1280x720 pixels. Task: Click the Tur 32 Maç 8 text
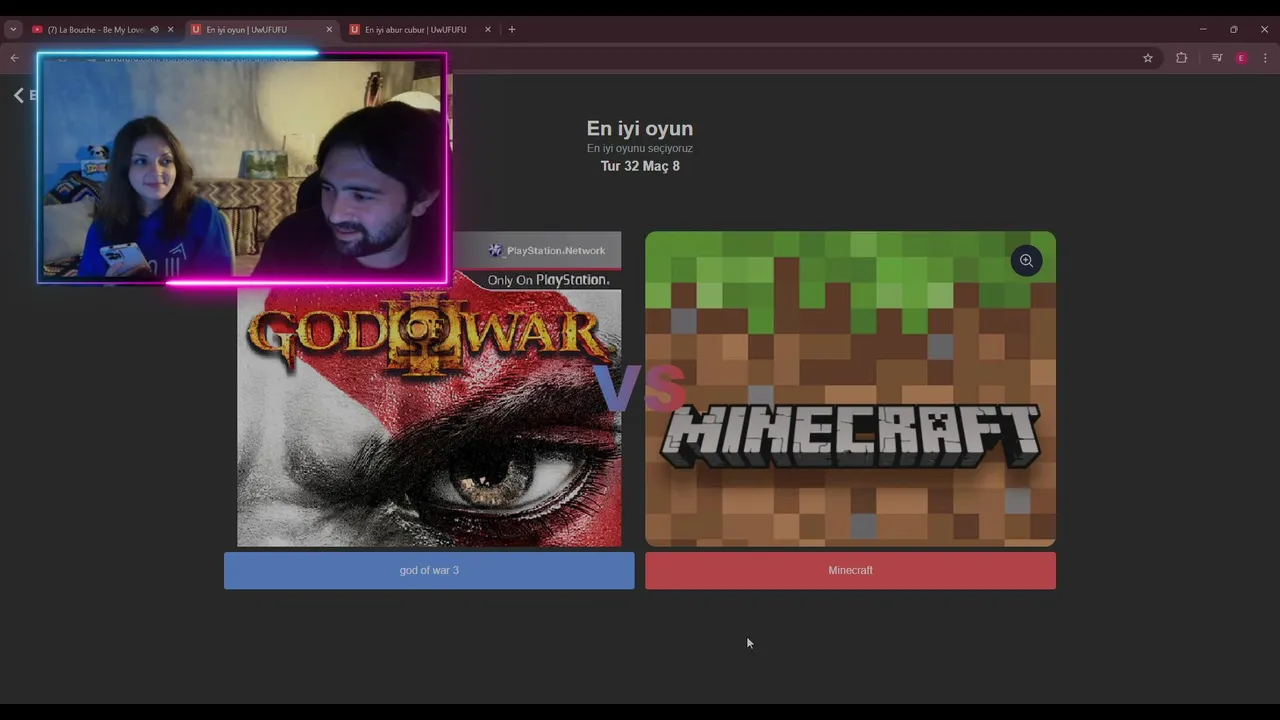pos(640,166)
